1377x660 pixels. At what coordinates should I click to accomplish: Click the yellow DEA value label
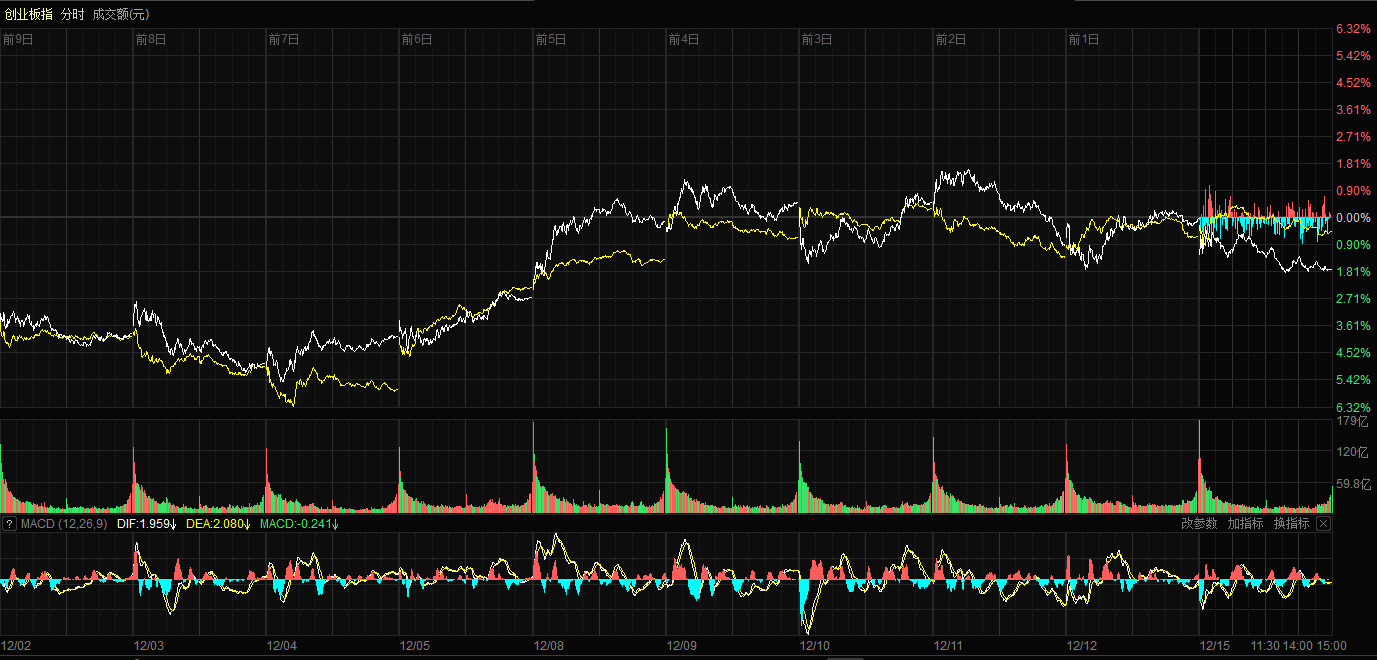(216, 524)
